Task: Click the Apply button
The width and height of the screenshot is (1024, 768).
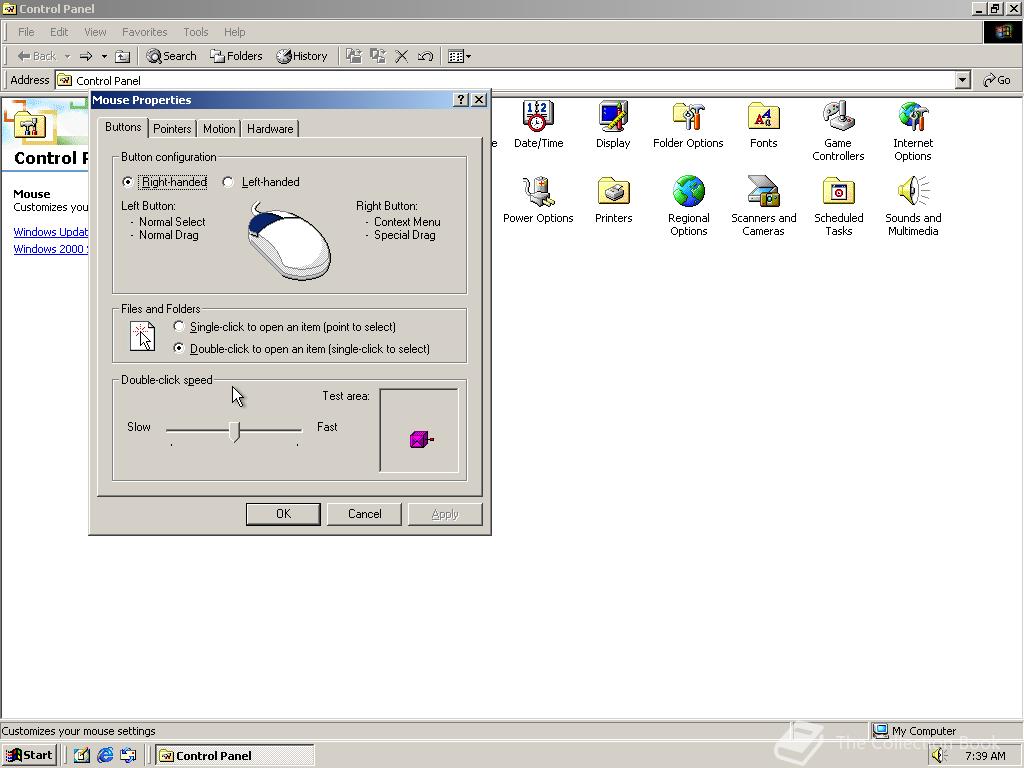Action: point(445,514)
